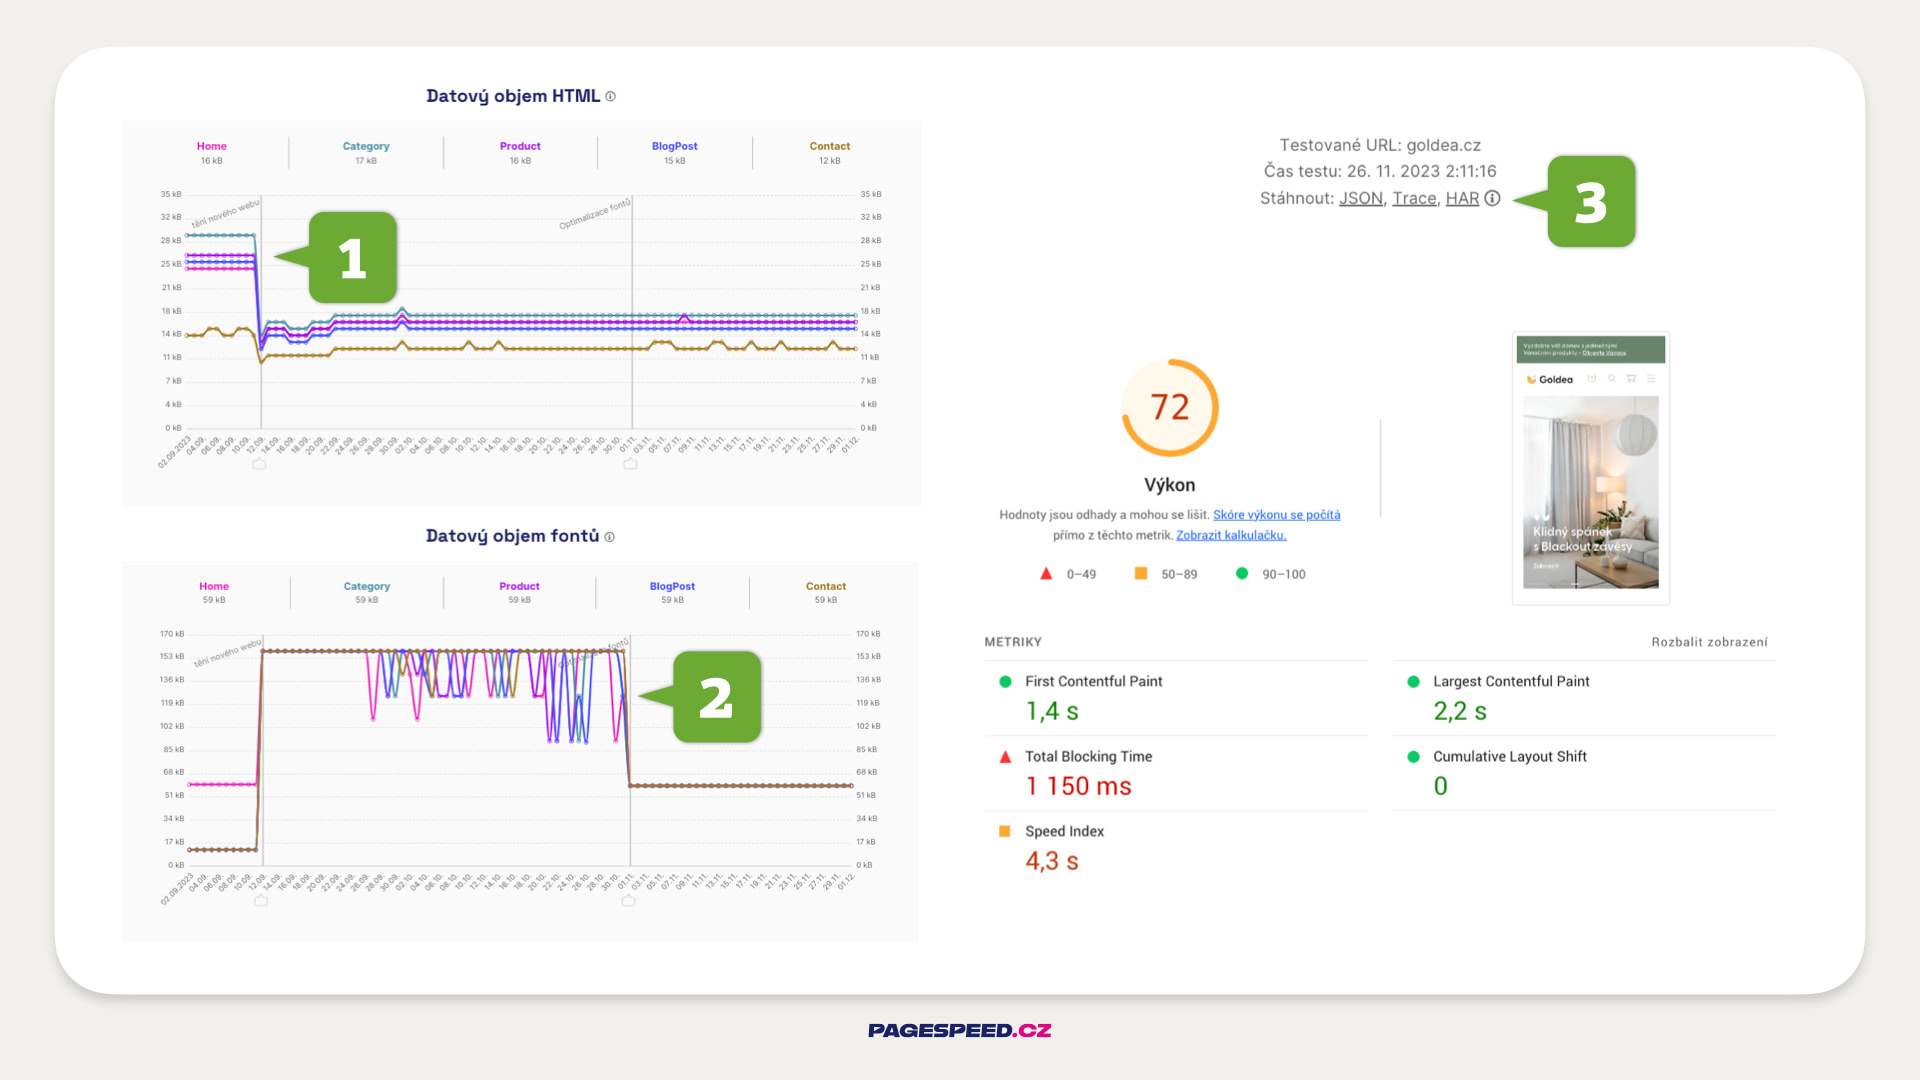Expand metrics with 'Rozbalit zobrazení'
Screen dimensions: 1920x1080
coord(1709,642)
